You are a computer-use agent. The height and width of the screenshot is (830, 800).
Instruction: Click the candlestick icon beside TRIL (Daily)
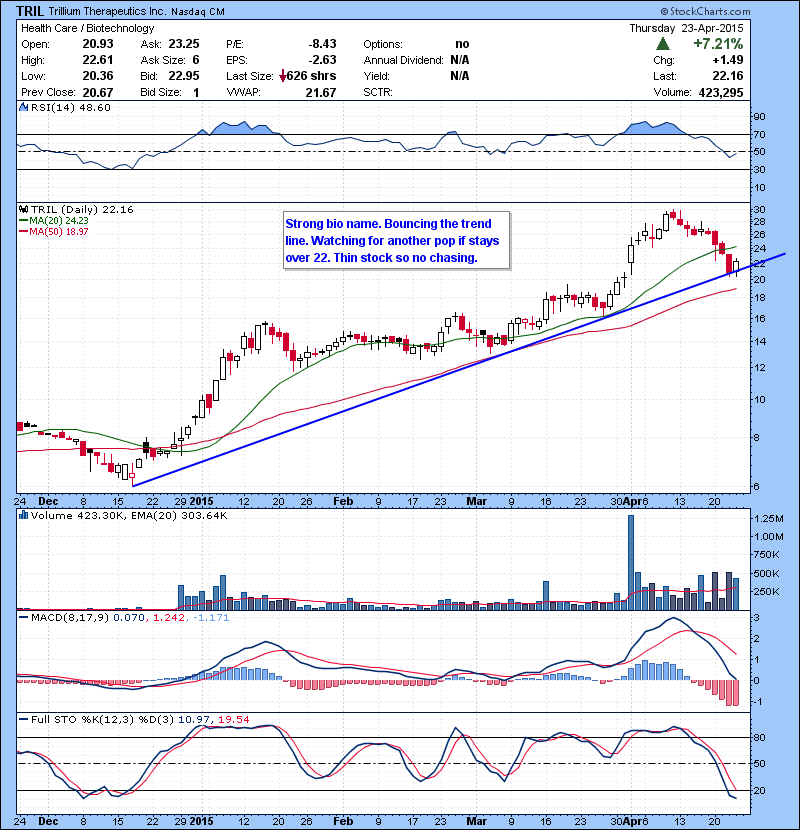pyautogui.click(x=23, y=209)
